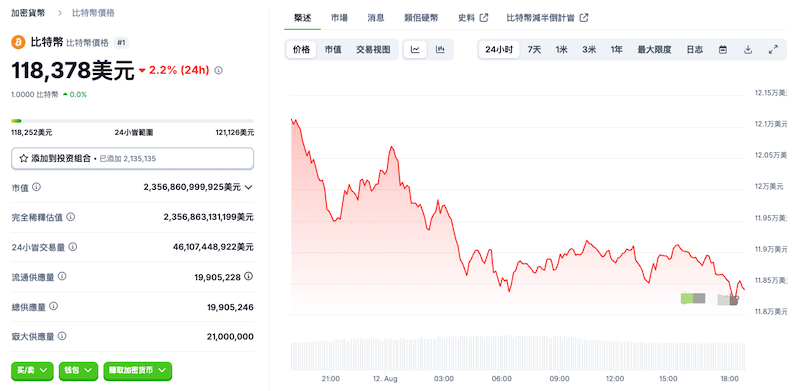Open price info icon beside 2.2% (24h)
This screenshot has width=800, height=391.
218,71
